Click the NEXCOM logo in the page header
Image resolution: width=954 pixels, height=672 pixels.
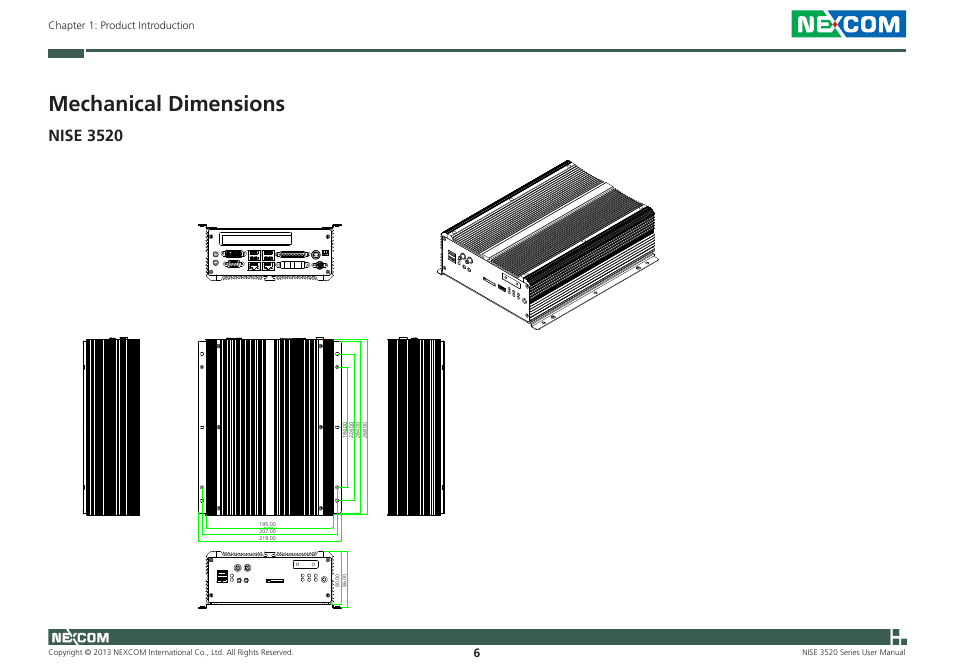[x=848, y=24]
